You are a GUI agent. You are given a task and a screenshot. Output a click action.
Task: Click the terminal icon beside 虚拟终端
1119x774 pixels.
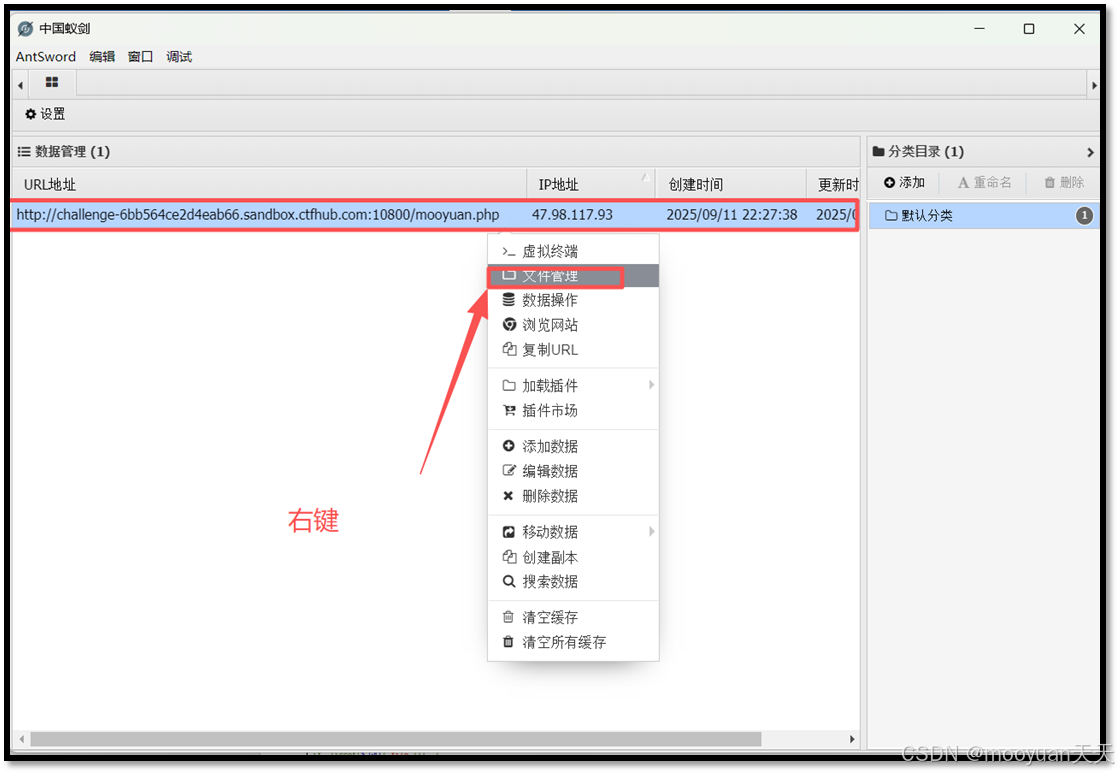(x=508, y=252)
